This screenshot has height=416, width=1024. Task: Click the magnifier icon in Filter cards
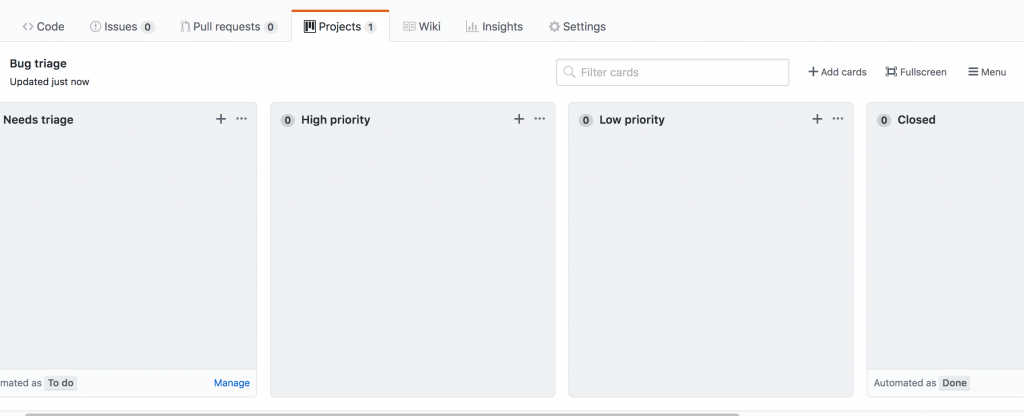pos(569,72)
